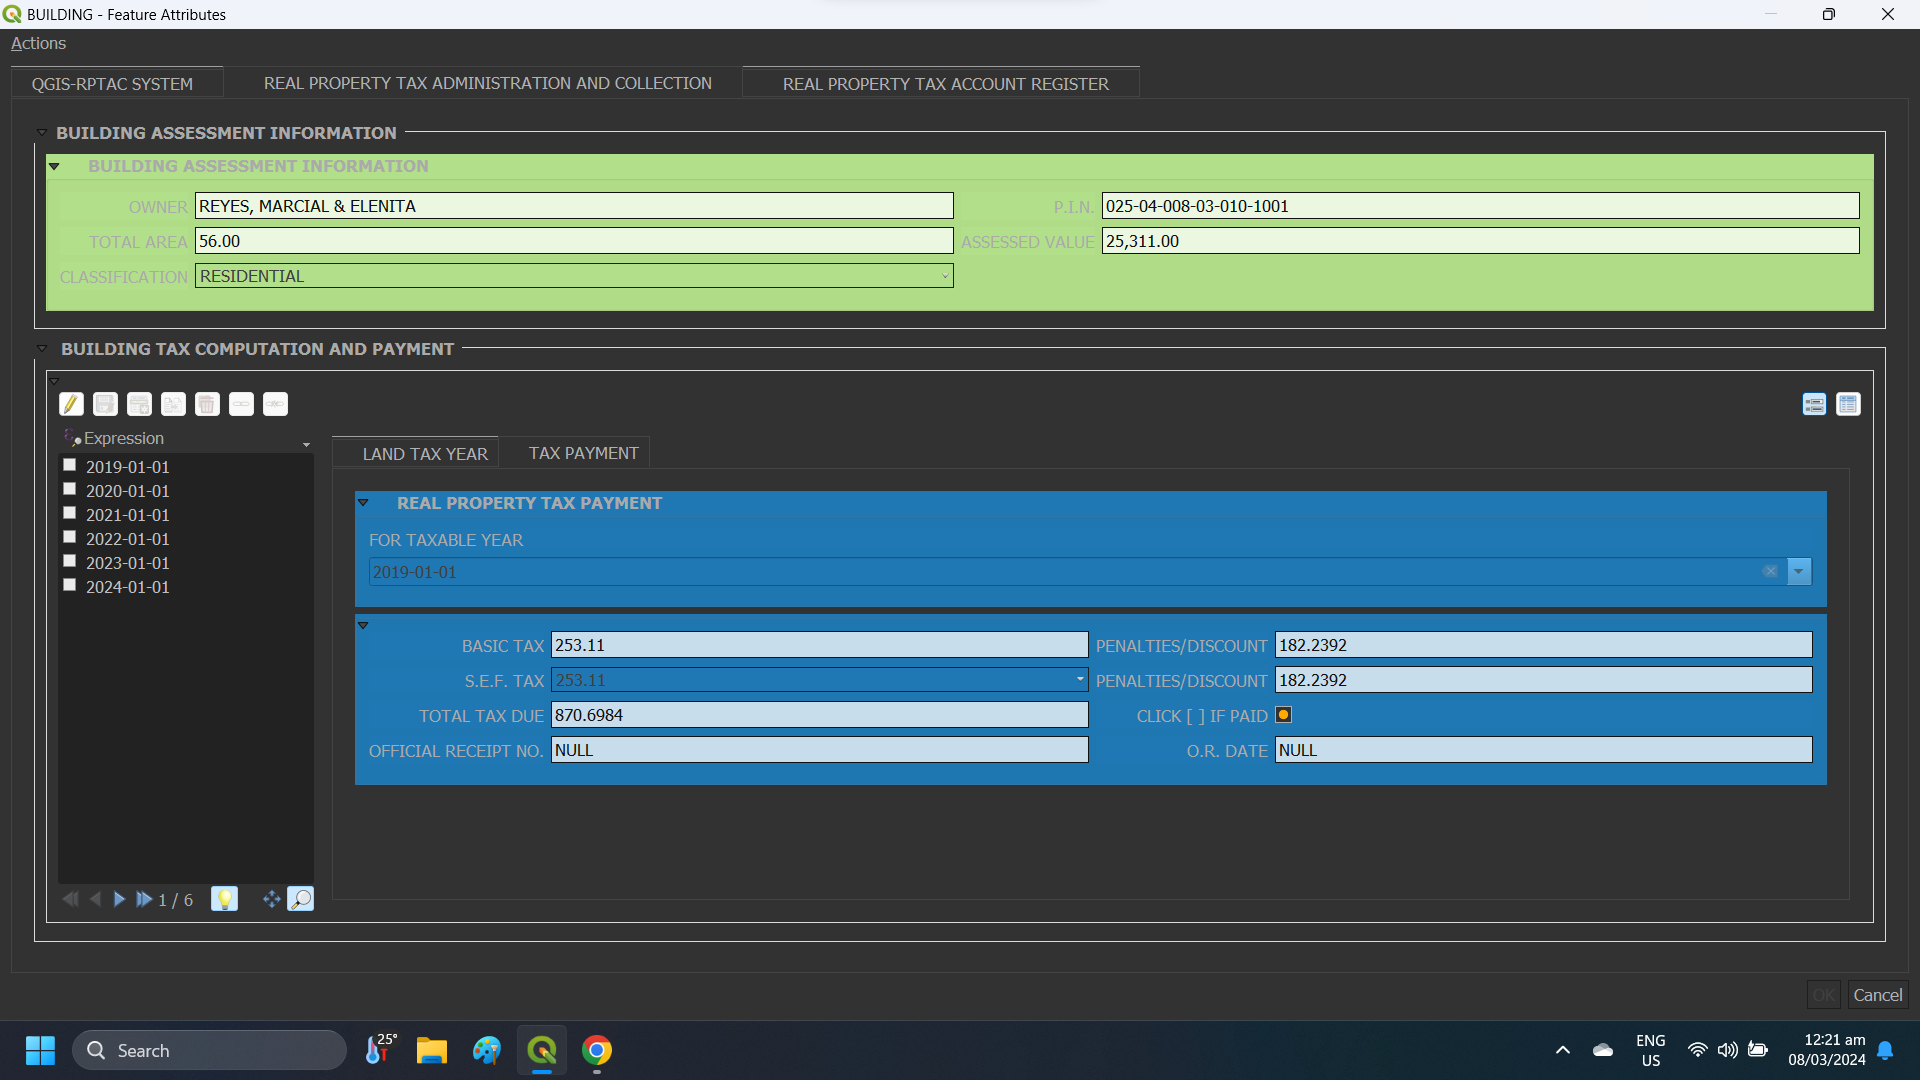Open the Actions menu
The image size is (1920, 1080).
(x=38, y=43)
